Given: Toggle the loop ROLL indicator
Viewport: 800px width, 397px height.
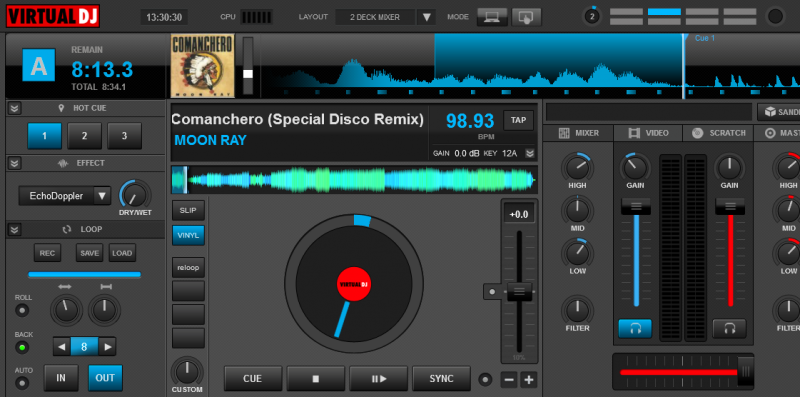Looking at the screenshot, I should coord(22,310).
